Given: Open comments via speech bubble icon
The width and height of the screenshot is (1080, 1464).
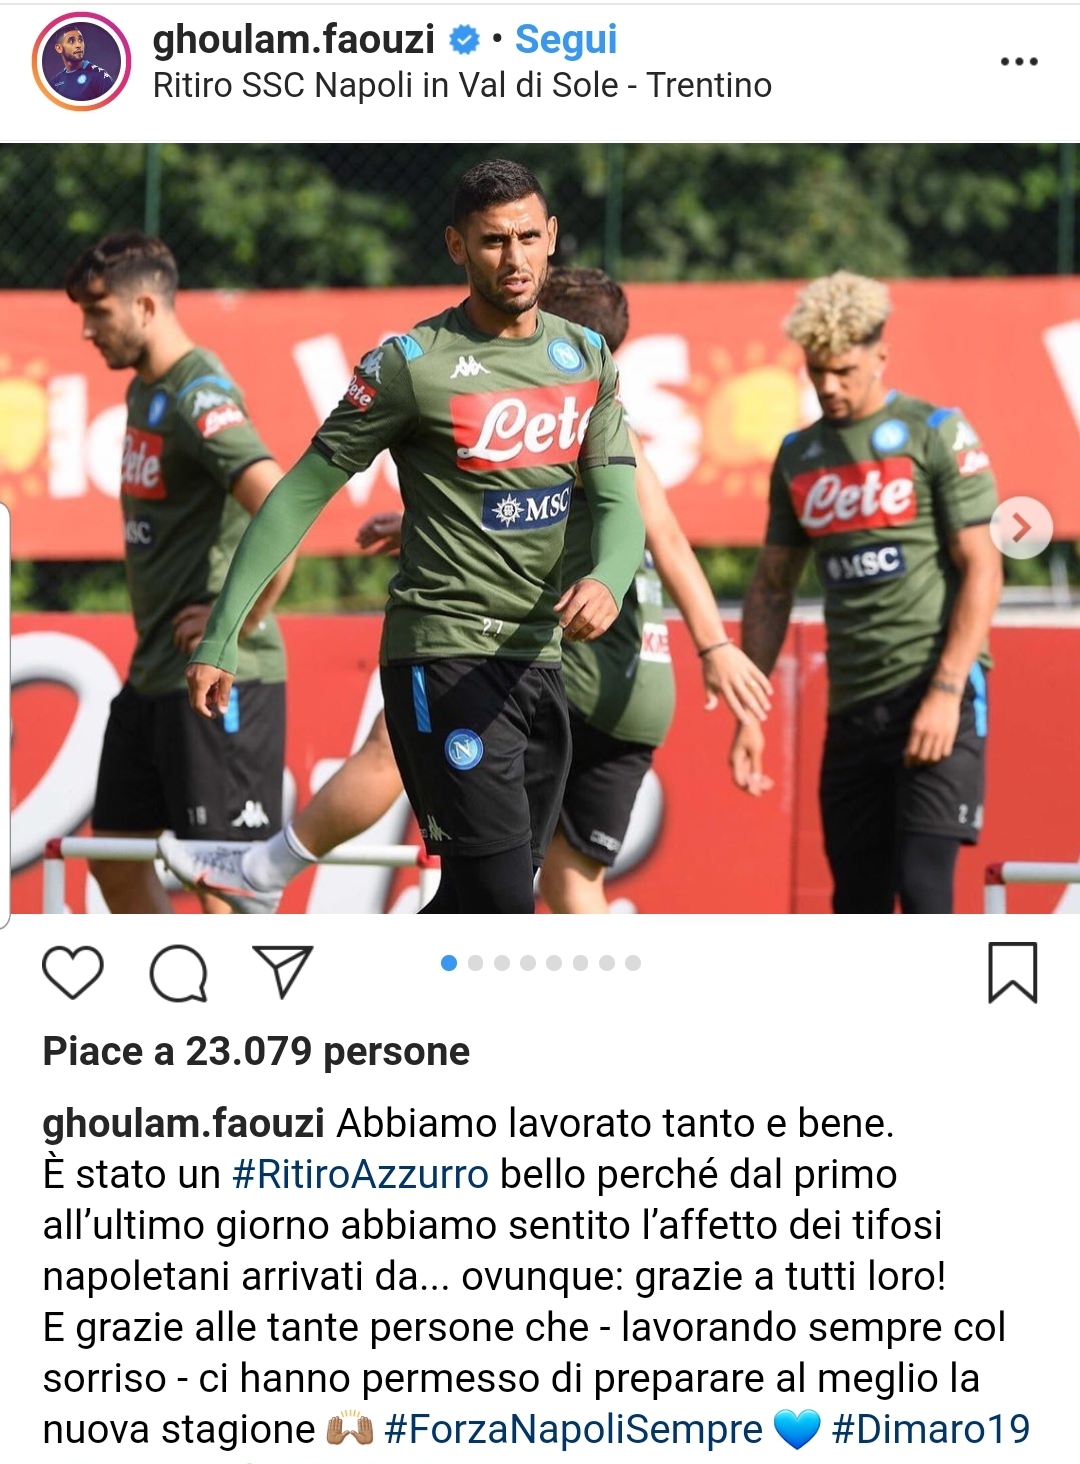Looking at the screenshot, I should click(x=178, y=973).
